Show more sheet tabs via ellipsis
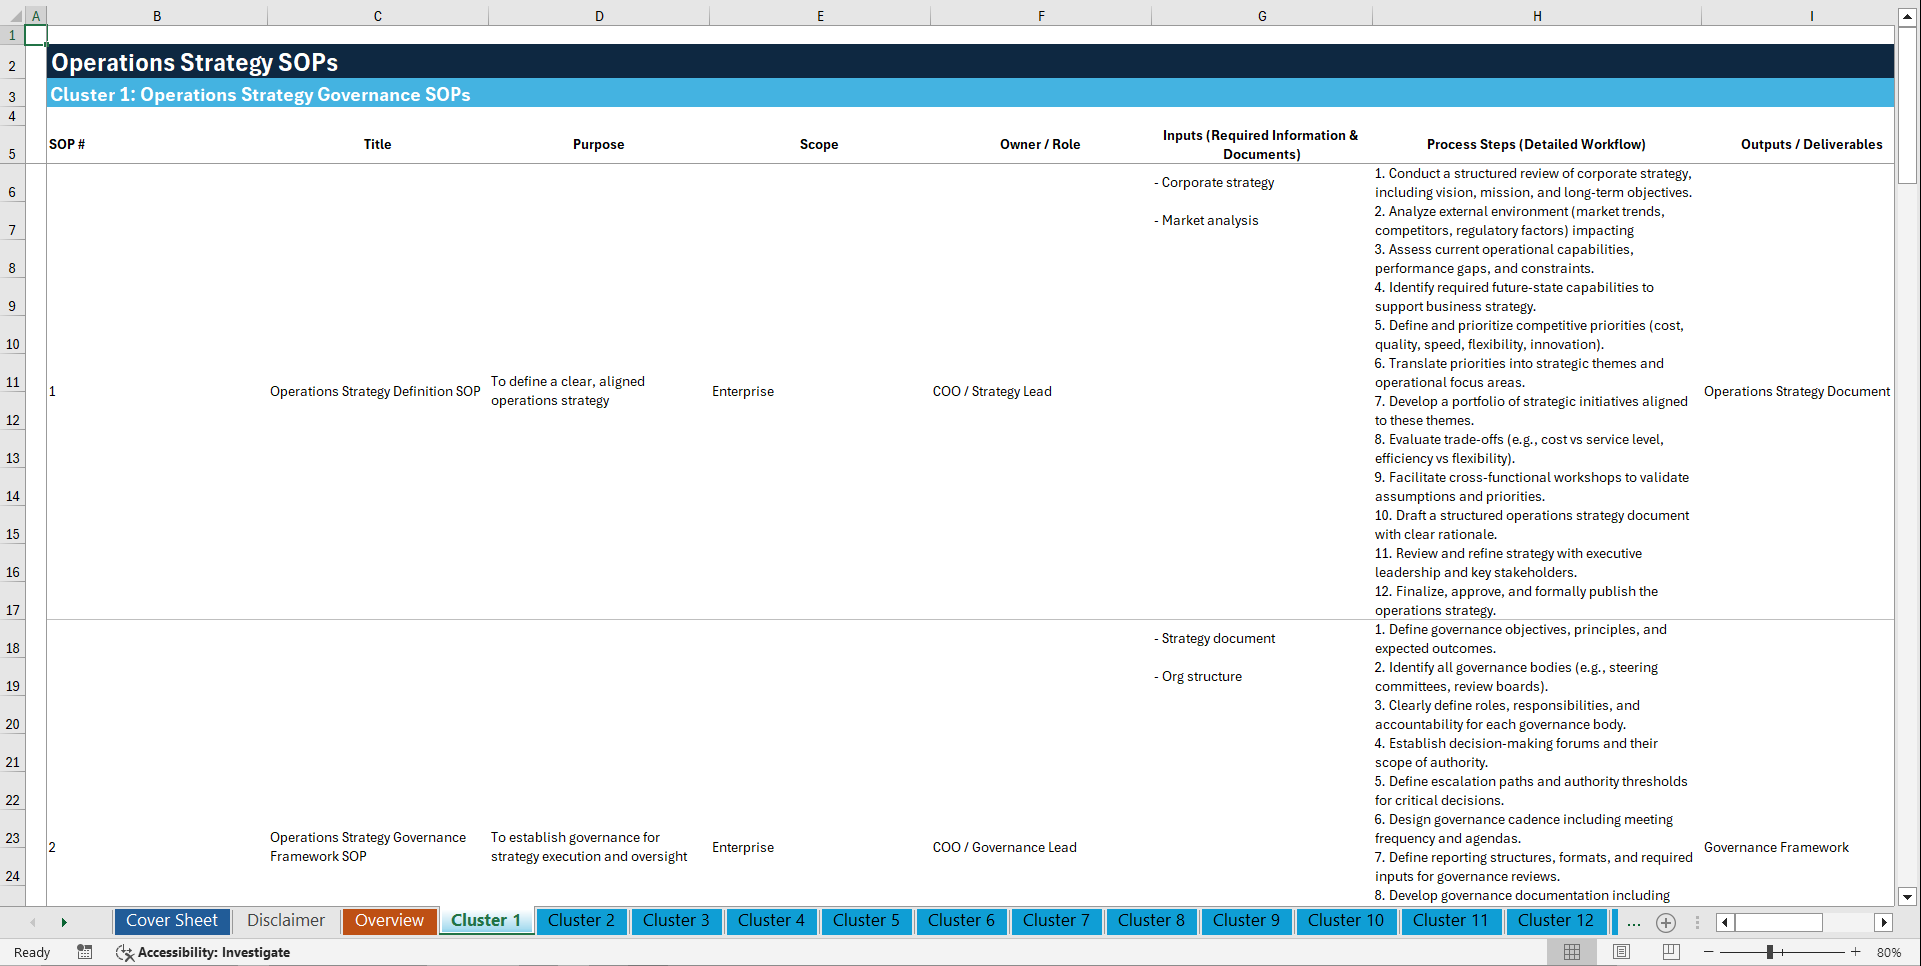Image resolution: width=1921 pixels, height=966 pixels. (x=1634, y=922)
